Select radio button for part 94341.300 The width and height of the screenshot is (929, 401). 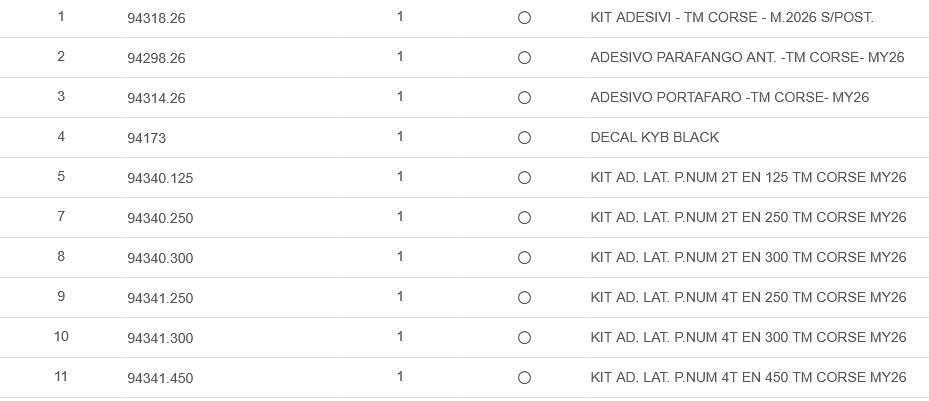[524, 338]
